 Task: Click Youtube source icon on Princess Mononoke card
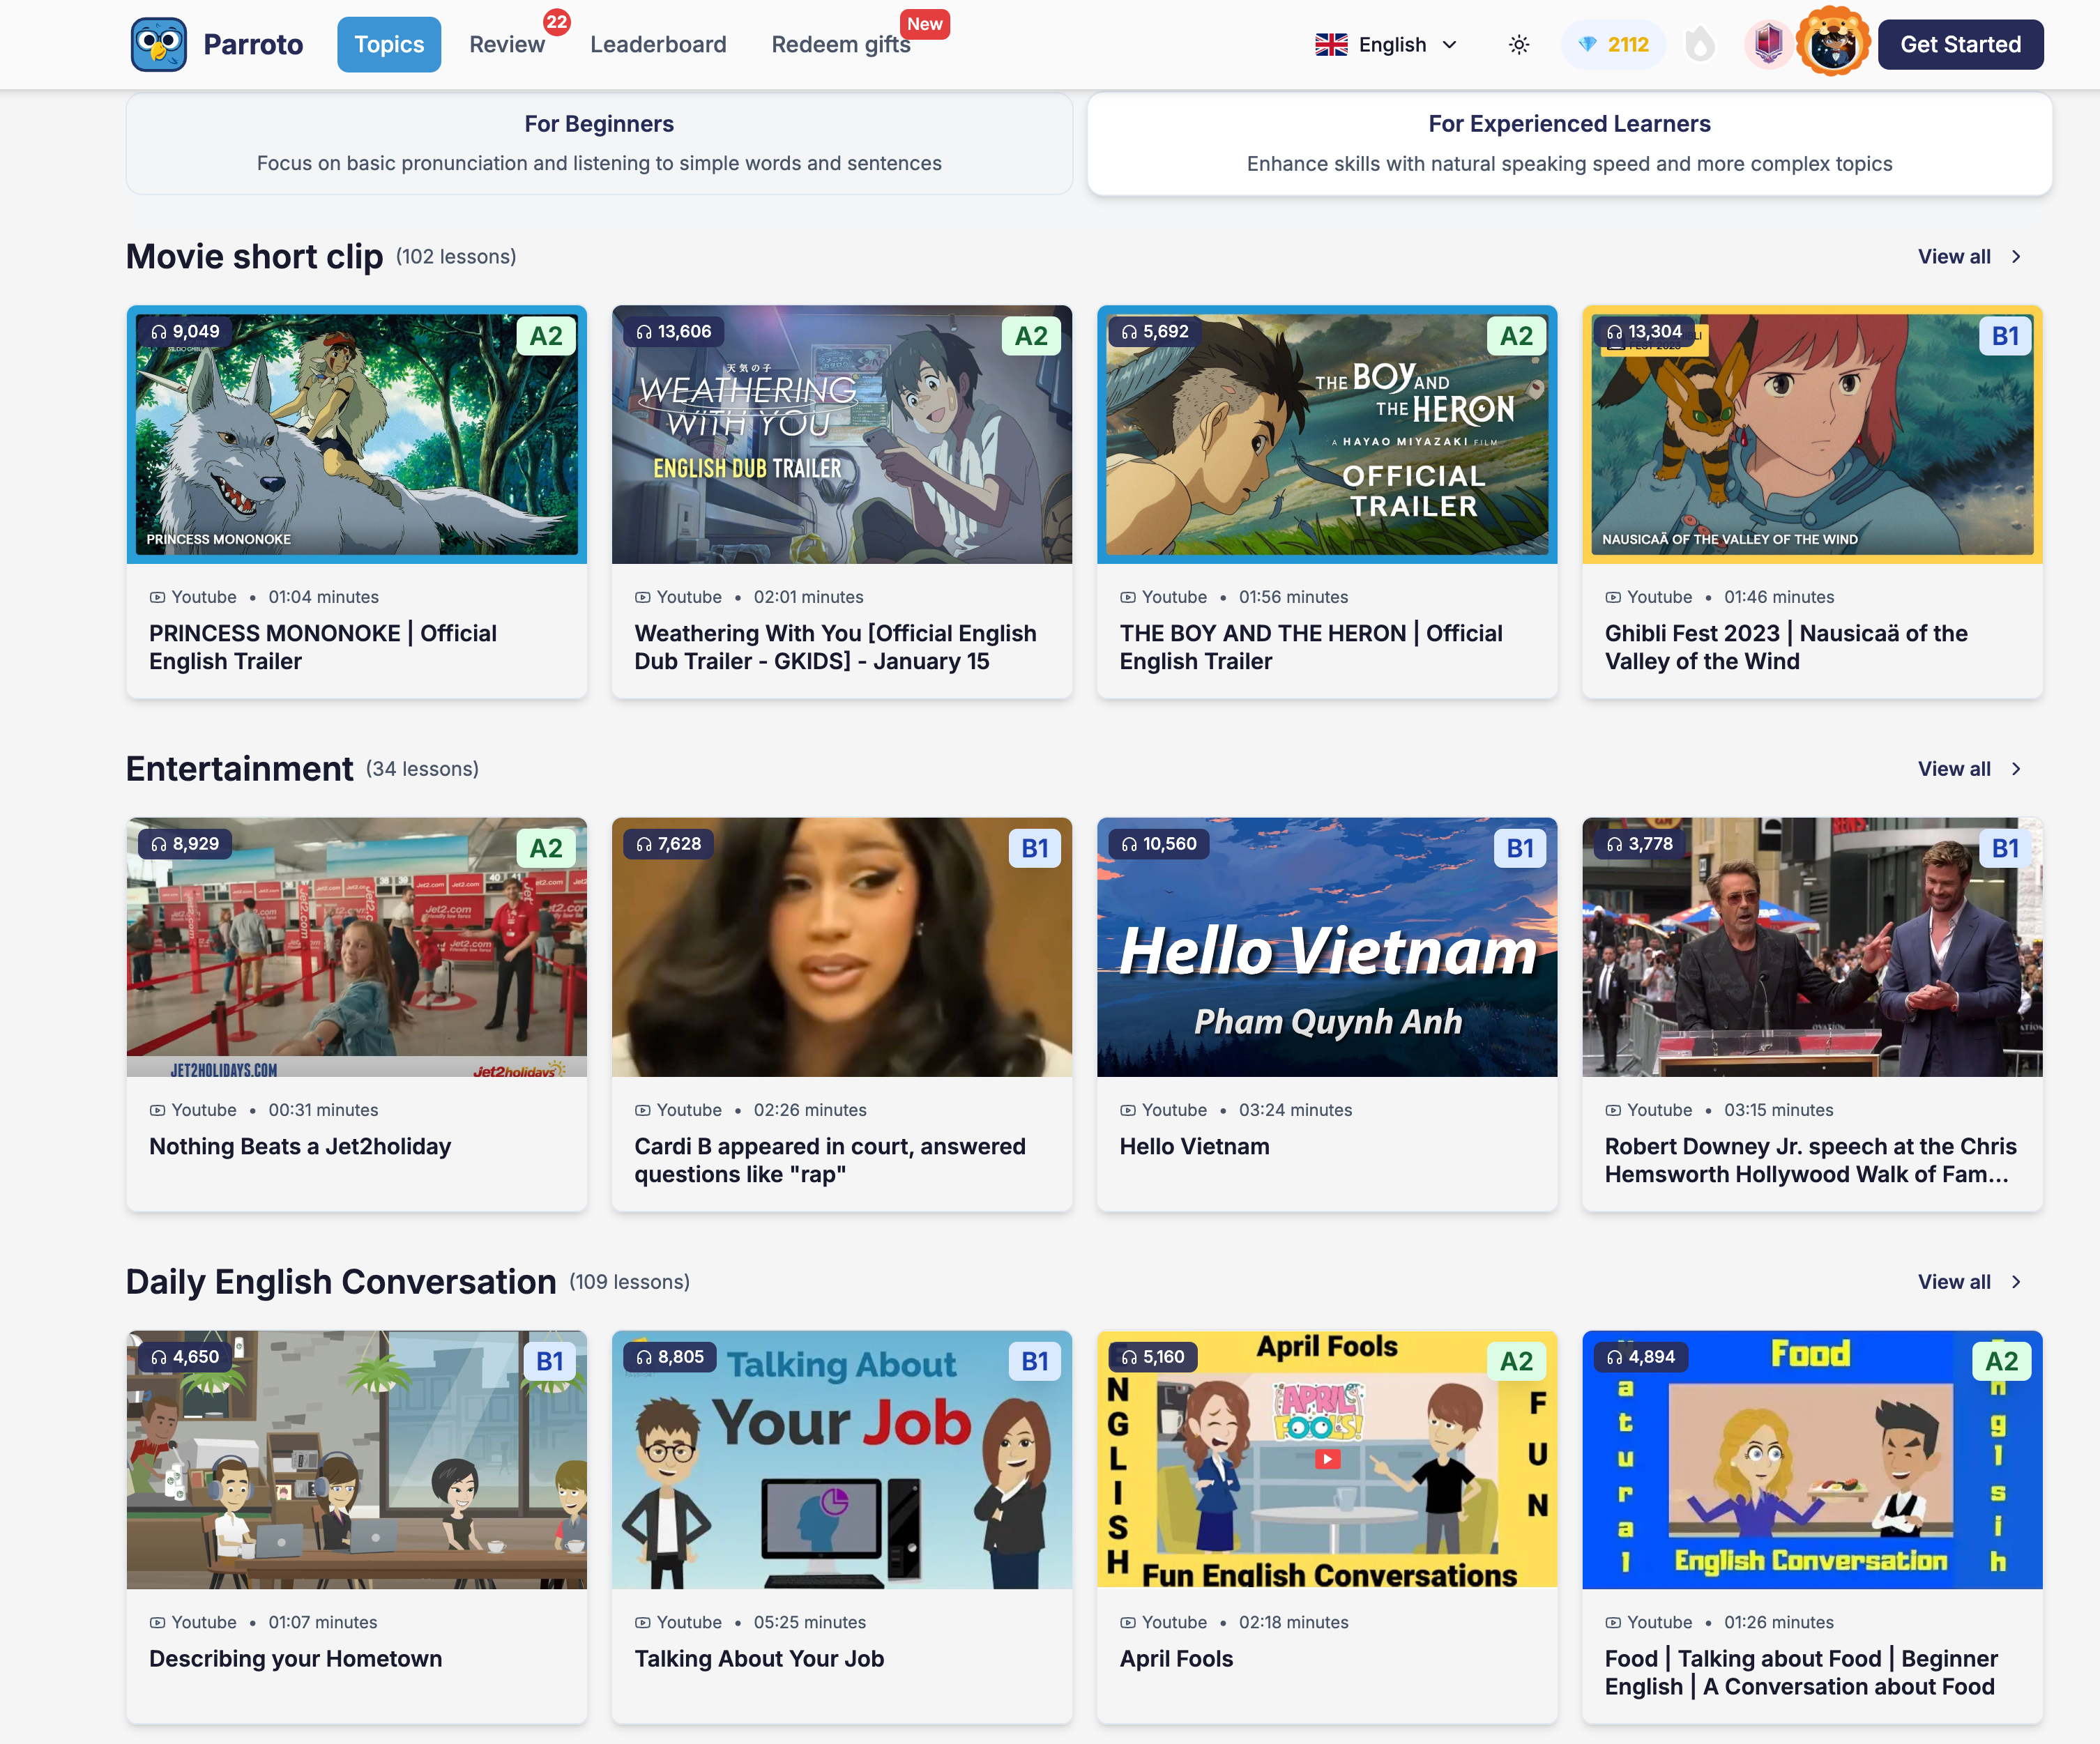157,598
